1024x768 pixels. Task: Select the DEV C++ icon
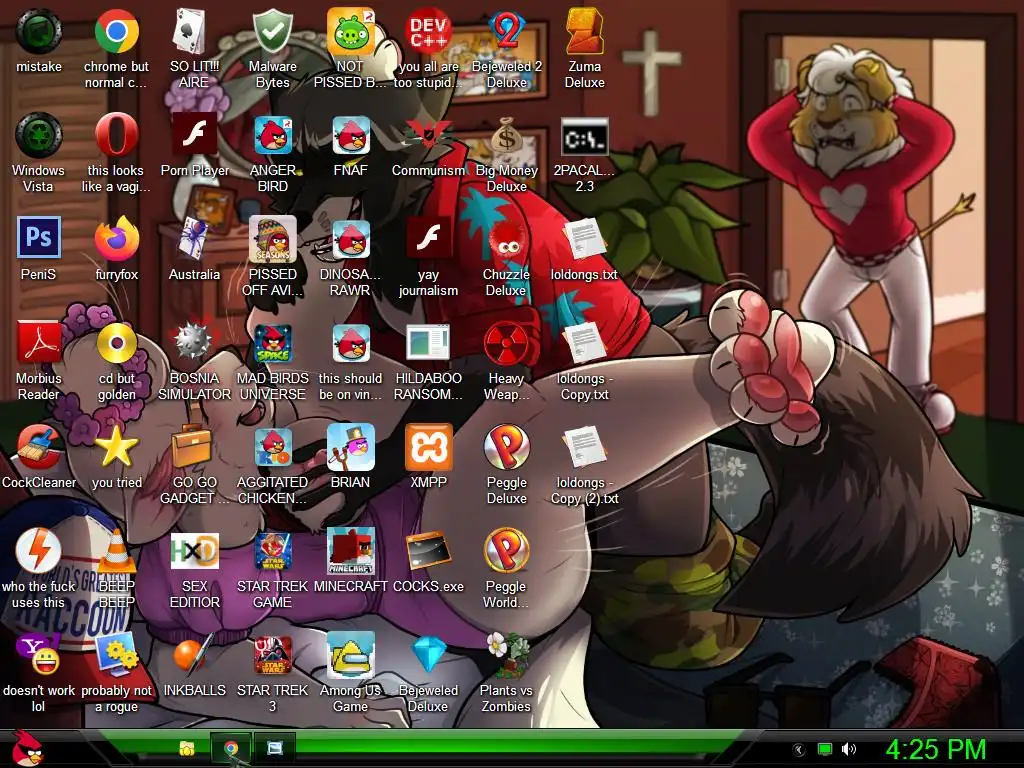428,31
